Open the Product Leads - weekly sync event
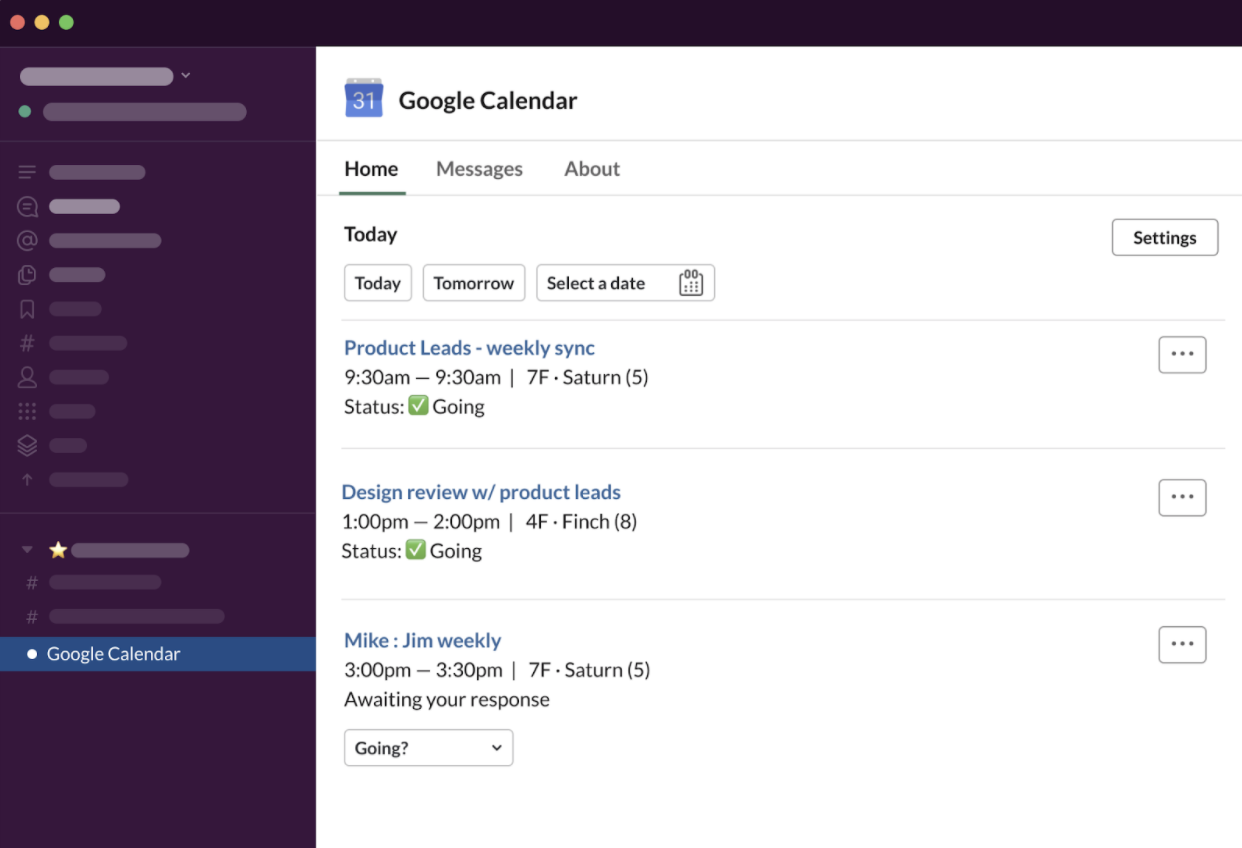 point(469,348)
